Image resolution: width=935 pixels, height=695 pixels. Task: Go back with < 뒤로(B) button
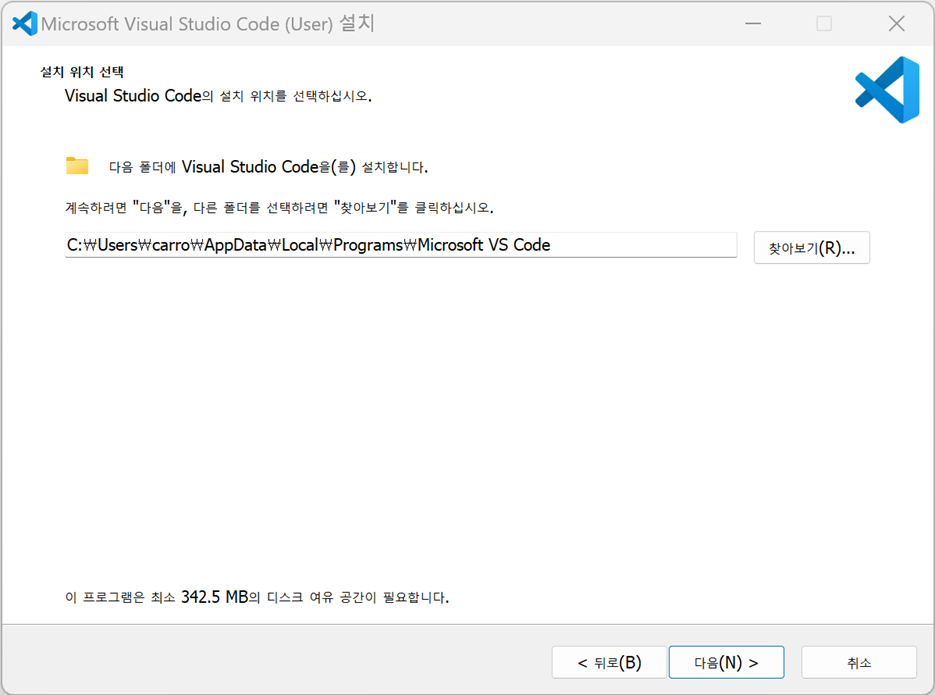click(609, 662)
